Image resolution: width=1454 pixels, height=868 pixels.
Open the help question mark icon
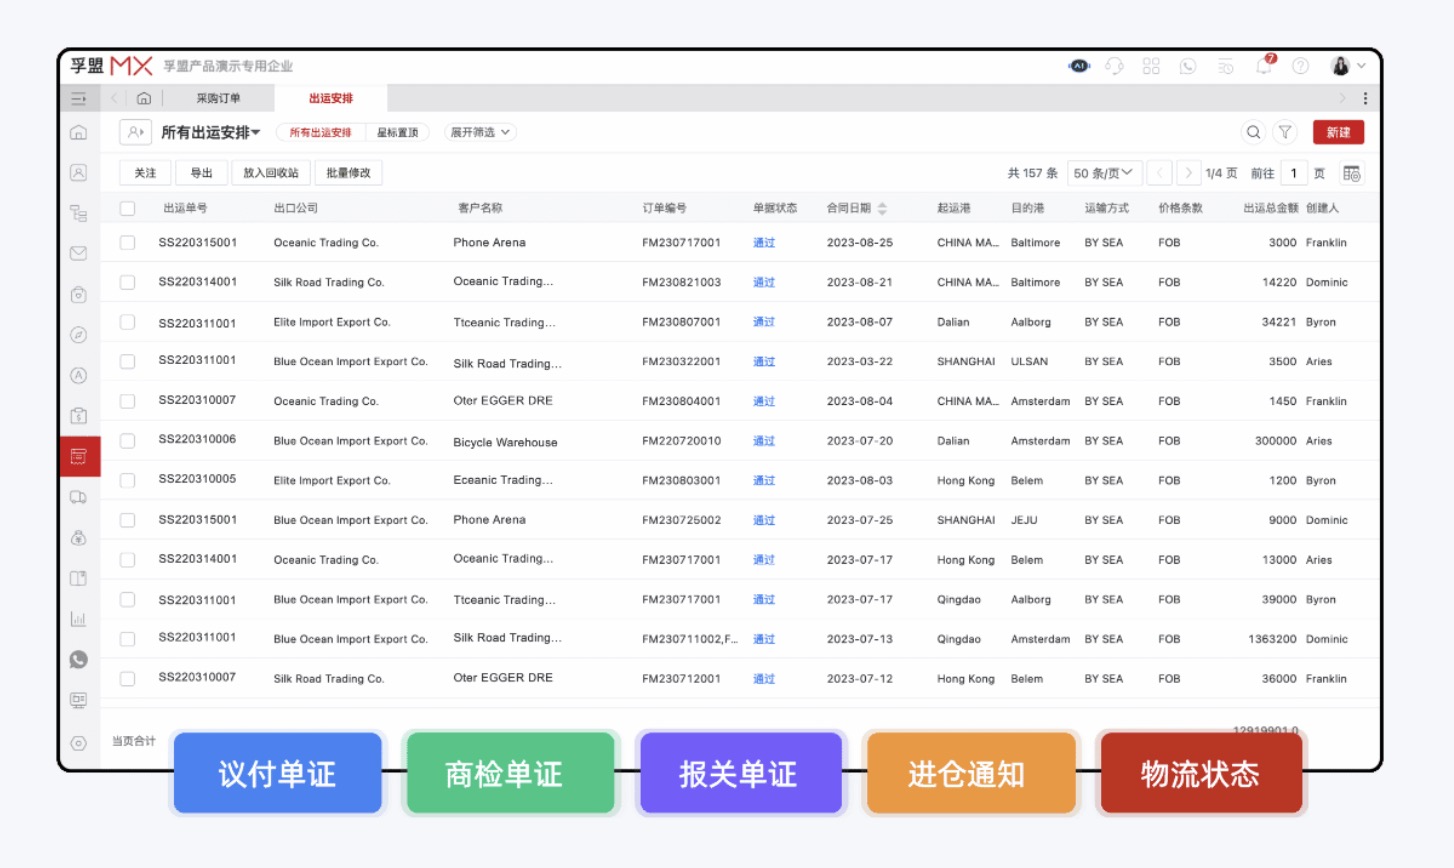[x=1299, y=65]
